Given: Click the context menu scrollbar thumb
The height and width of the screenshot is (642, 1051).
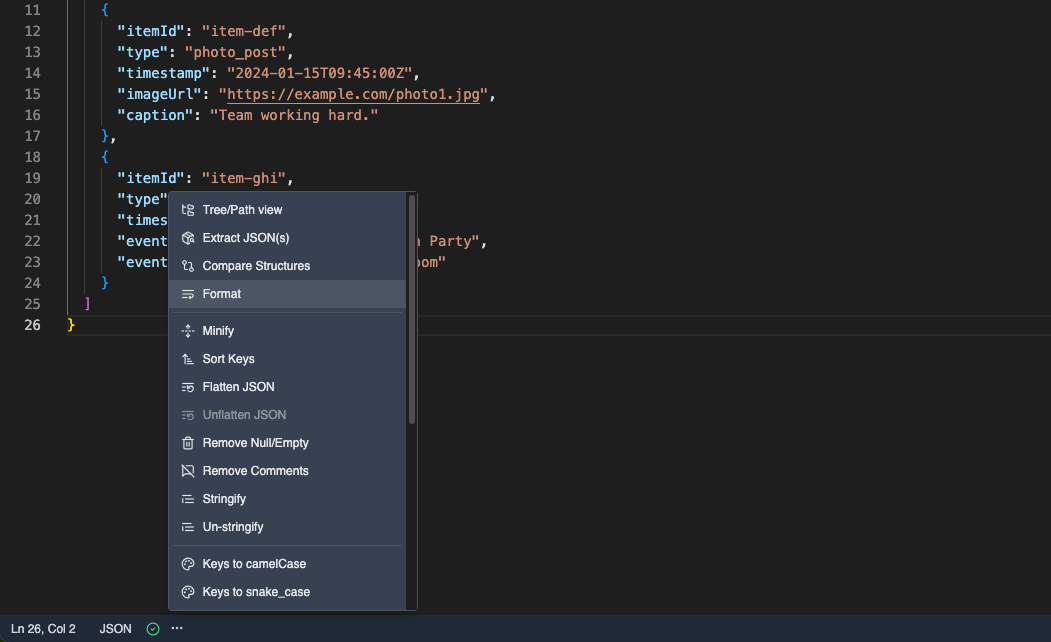Looking at the screenshot, I should (x=412, y=309).
